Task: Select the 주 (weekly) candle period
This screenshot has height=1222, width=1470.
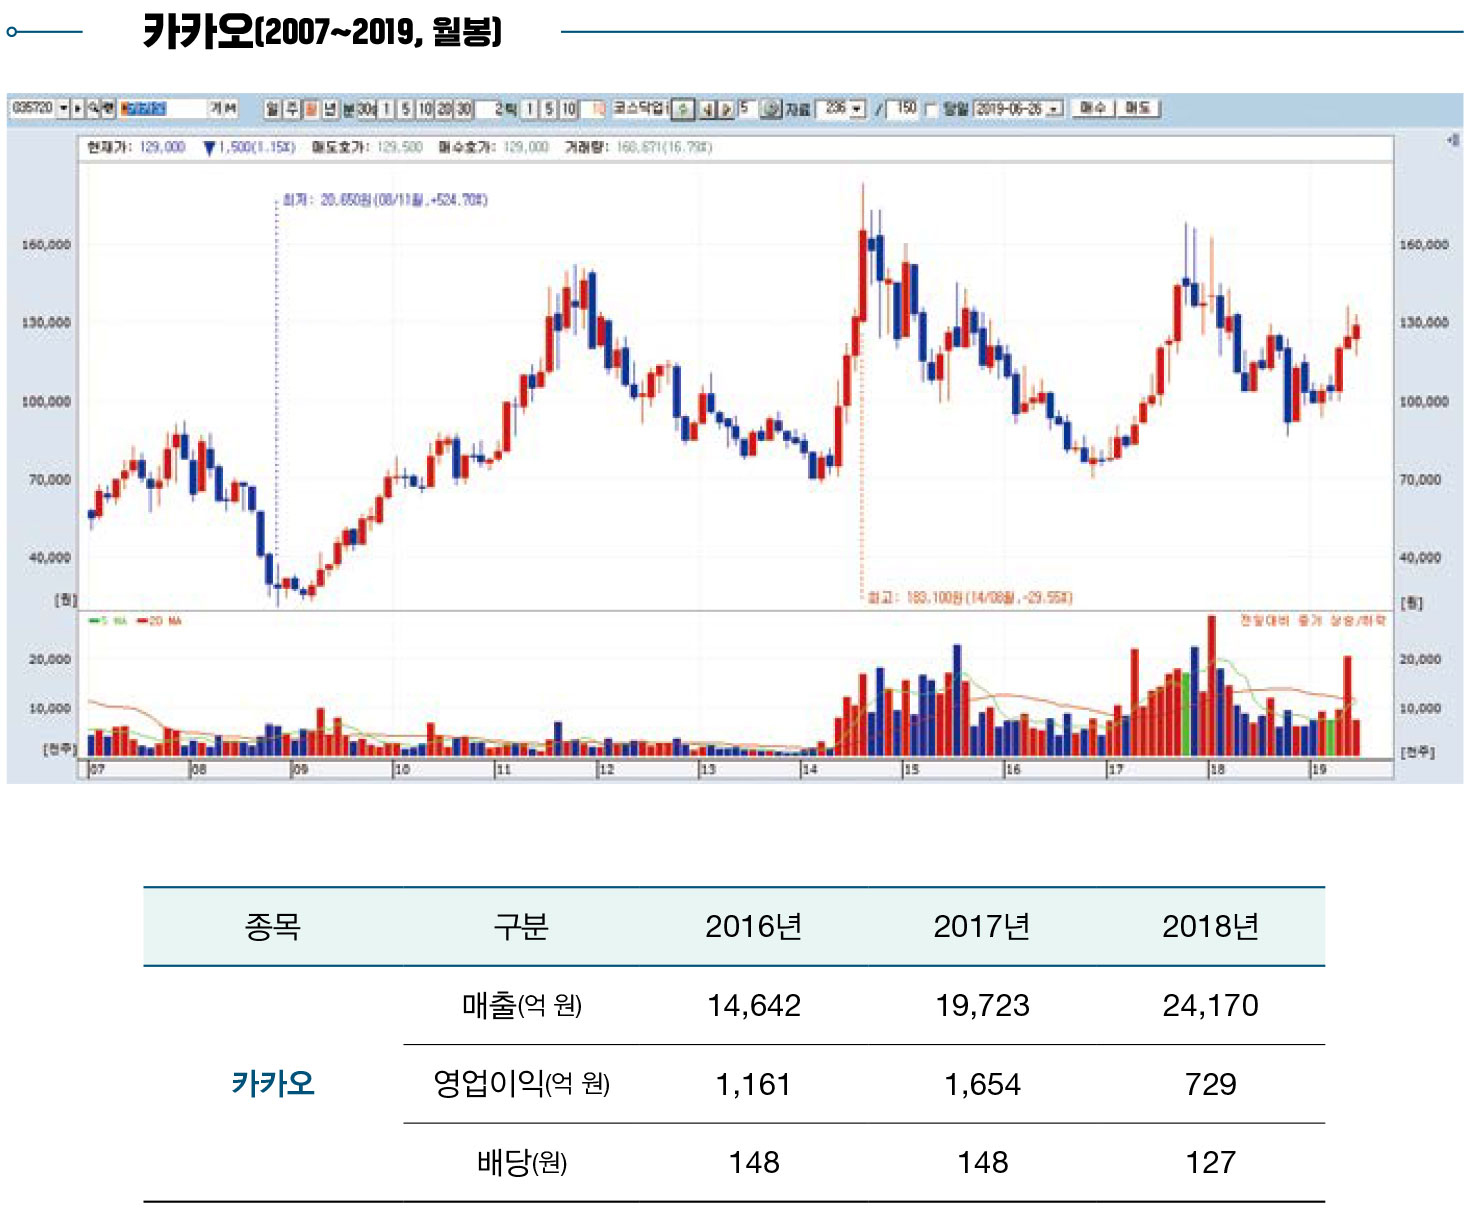Action: 291,109
